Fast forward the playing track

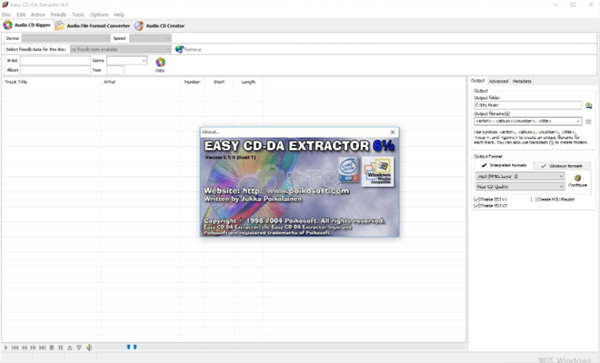33,347
